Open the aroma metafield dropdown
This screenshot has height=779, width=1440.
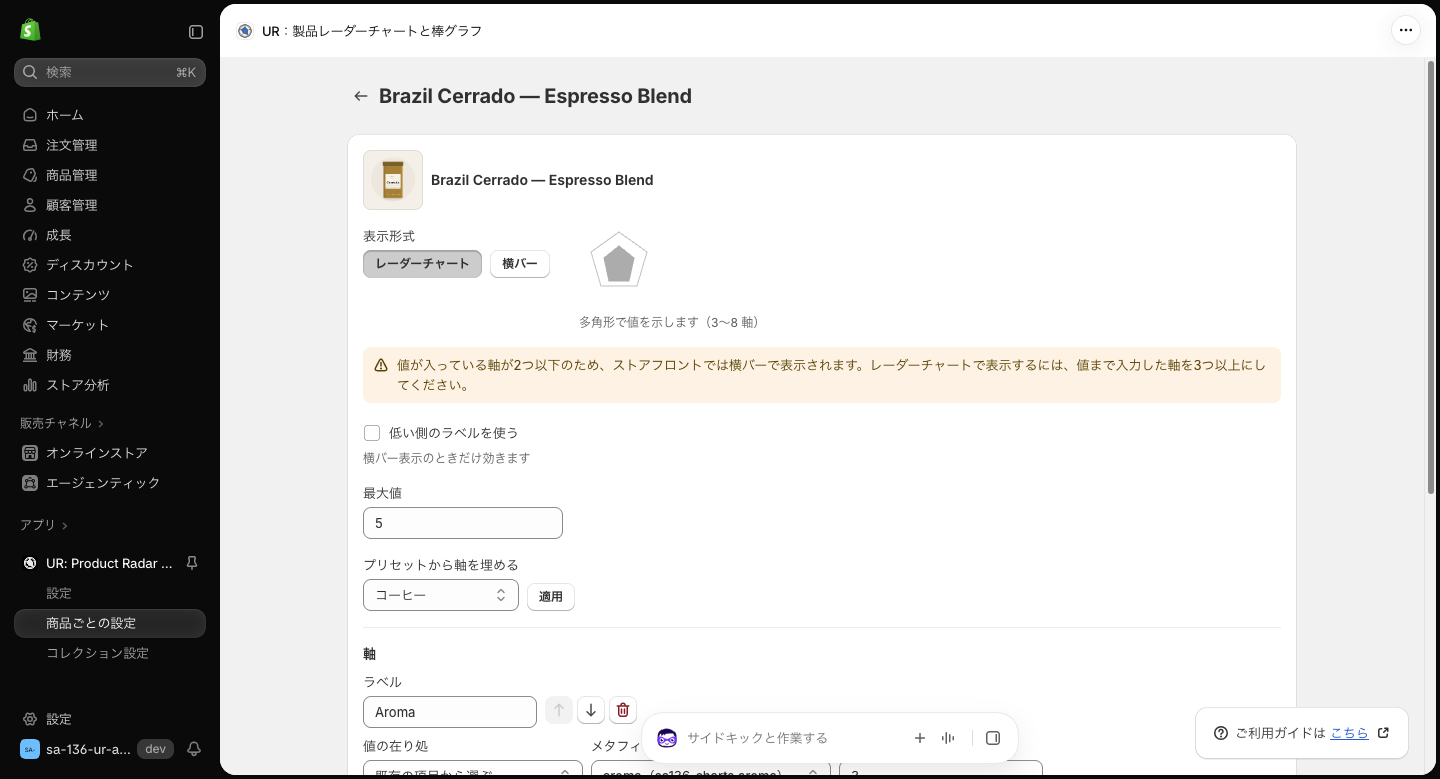point(711,770)
